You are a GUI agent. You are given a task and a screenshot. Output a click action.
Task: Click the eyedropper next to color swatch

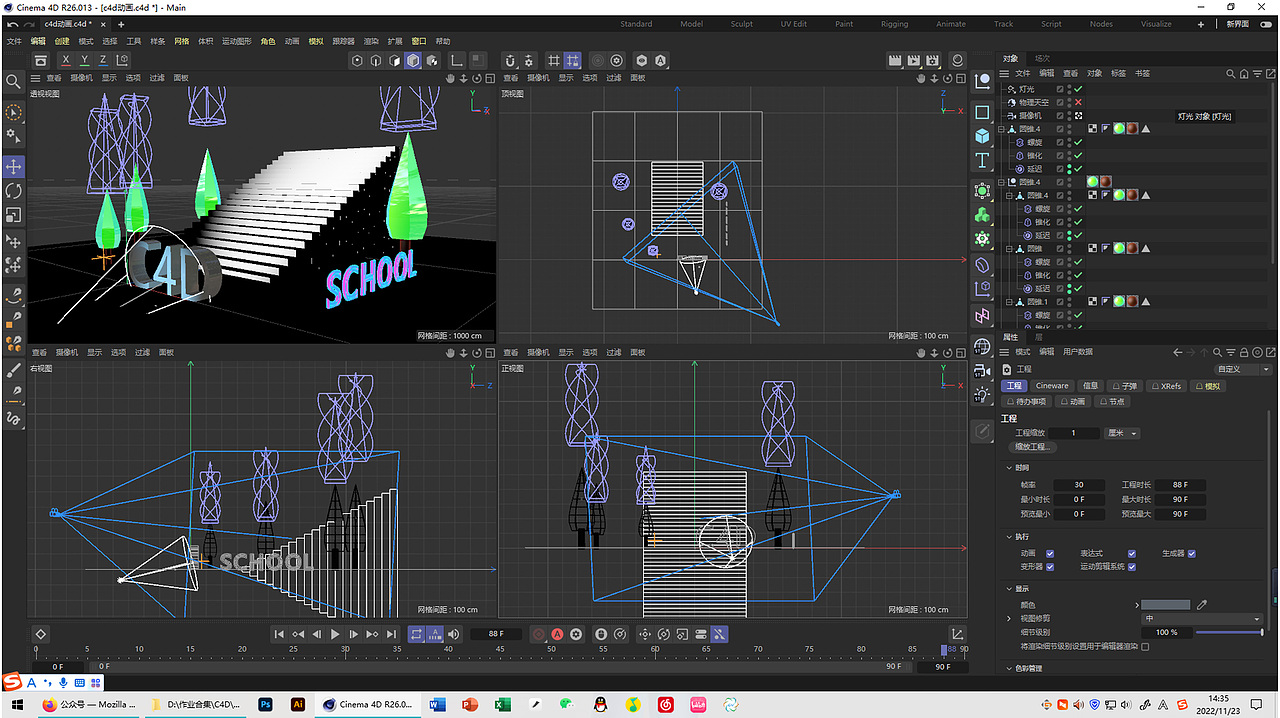(1202, 604)
